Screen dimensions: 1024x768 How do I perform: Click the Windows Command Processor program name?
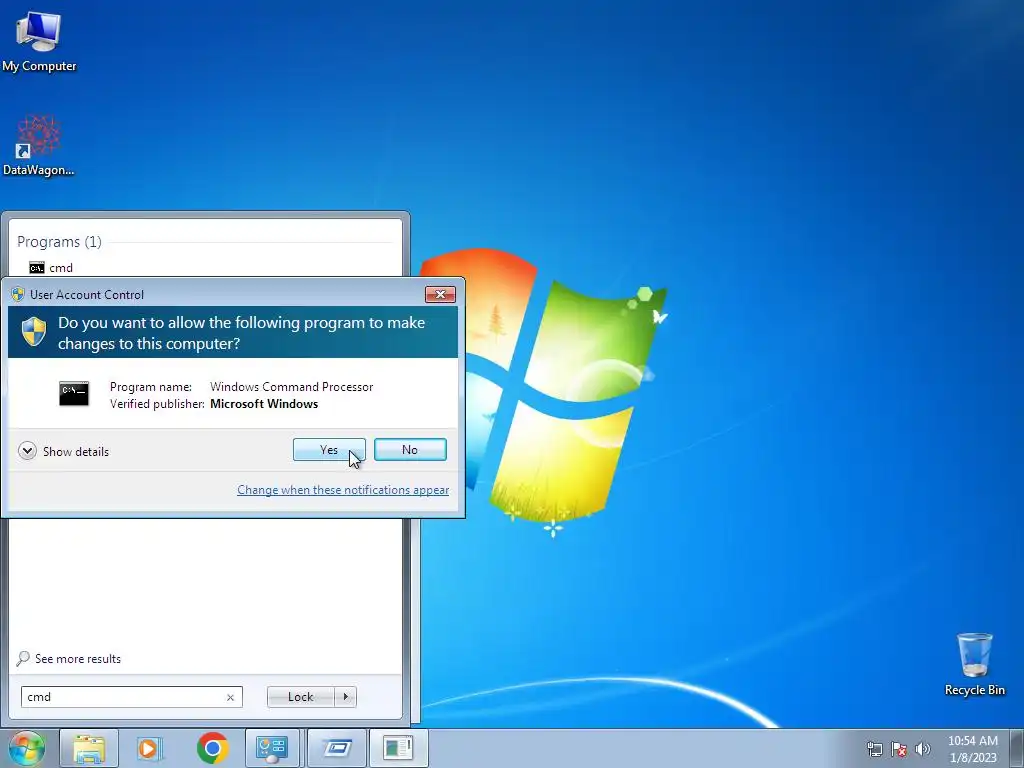click(x=291, y=387)
